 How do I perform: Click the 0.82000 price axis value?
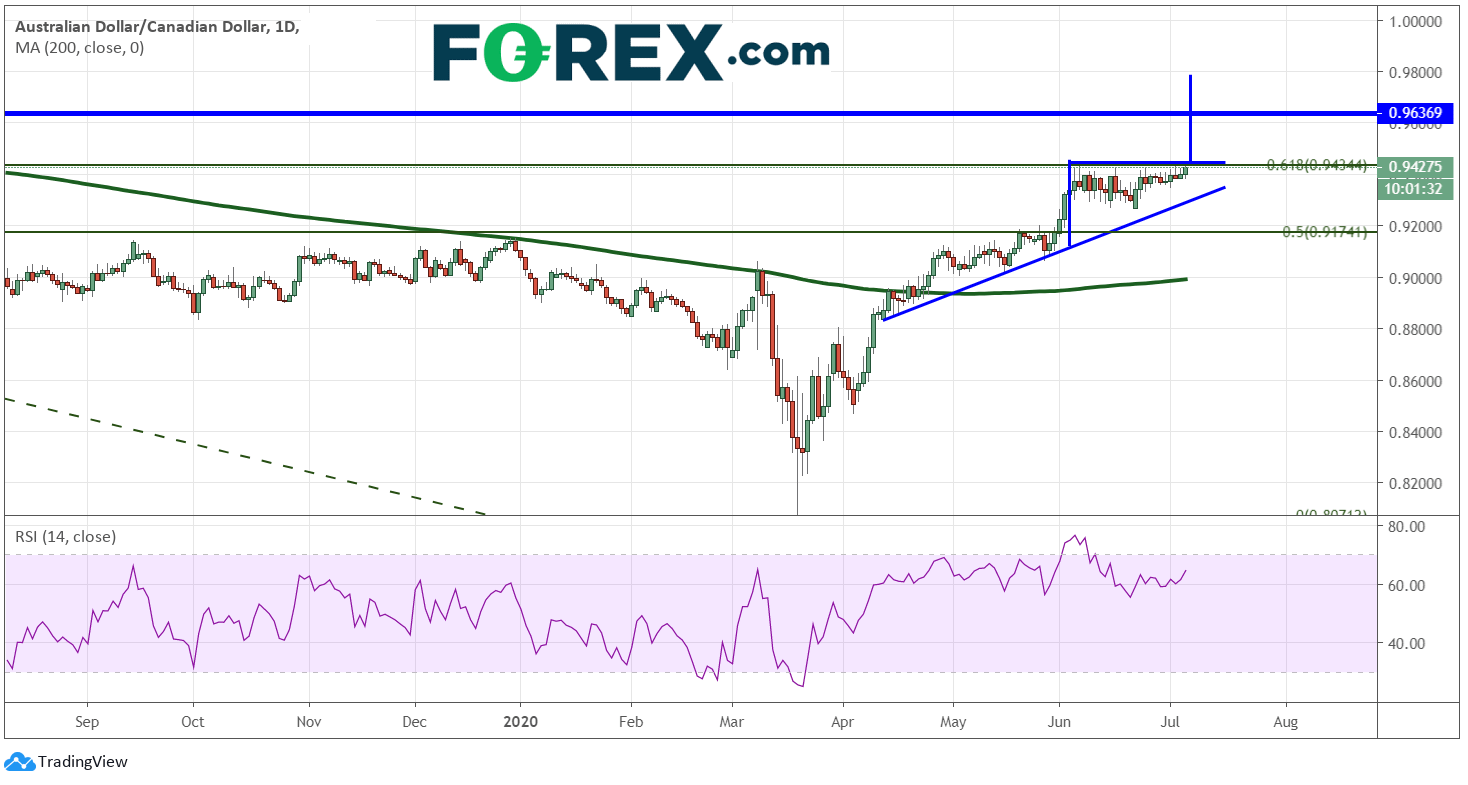pyautogui.click(x=1415, y=483)
